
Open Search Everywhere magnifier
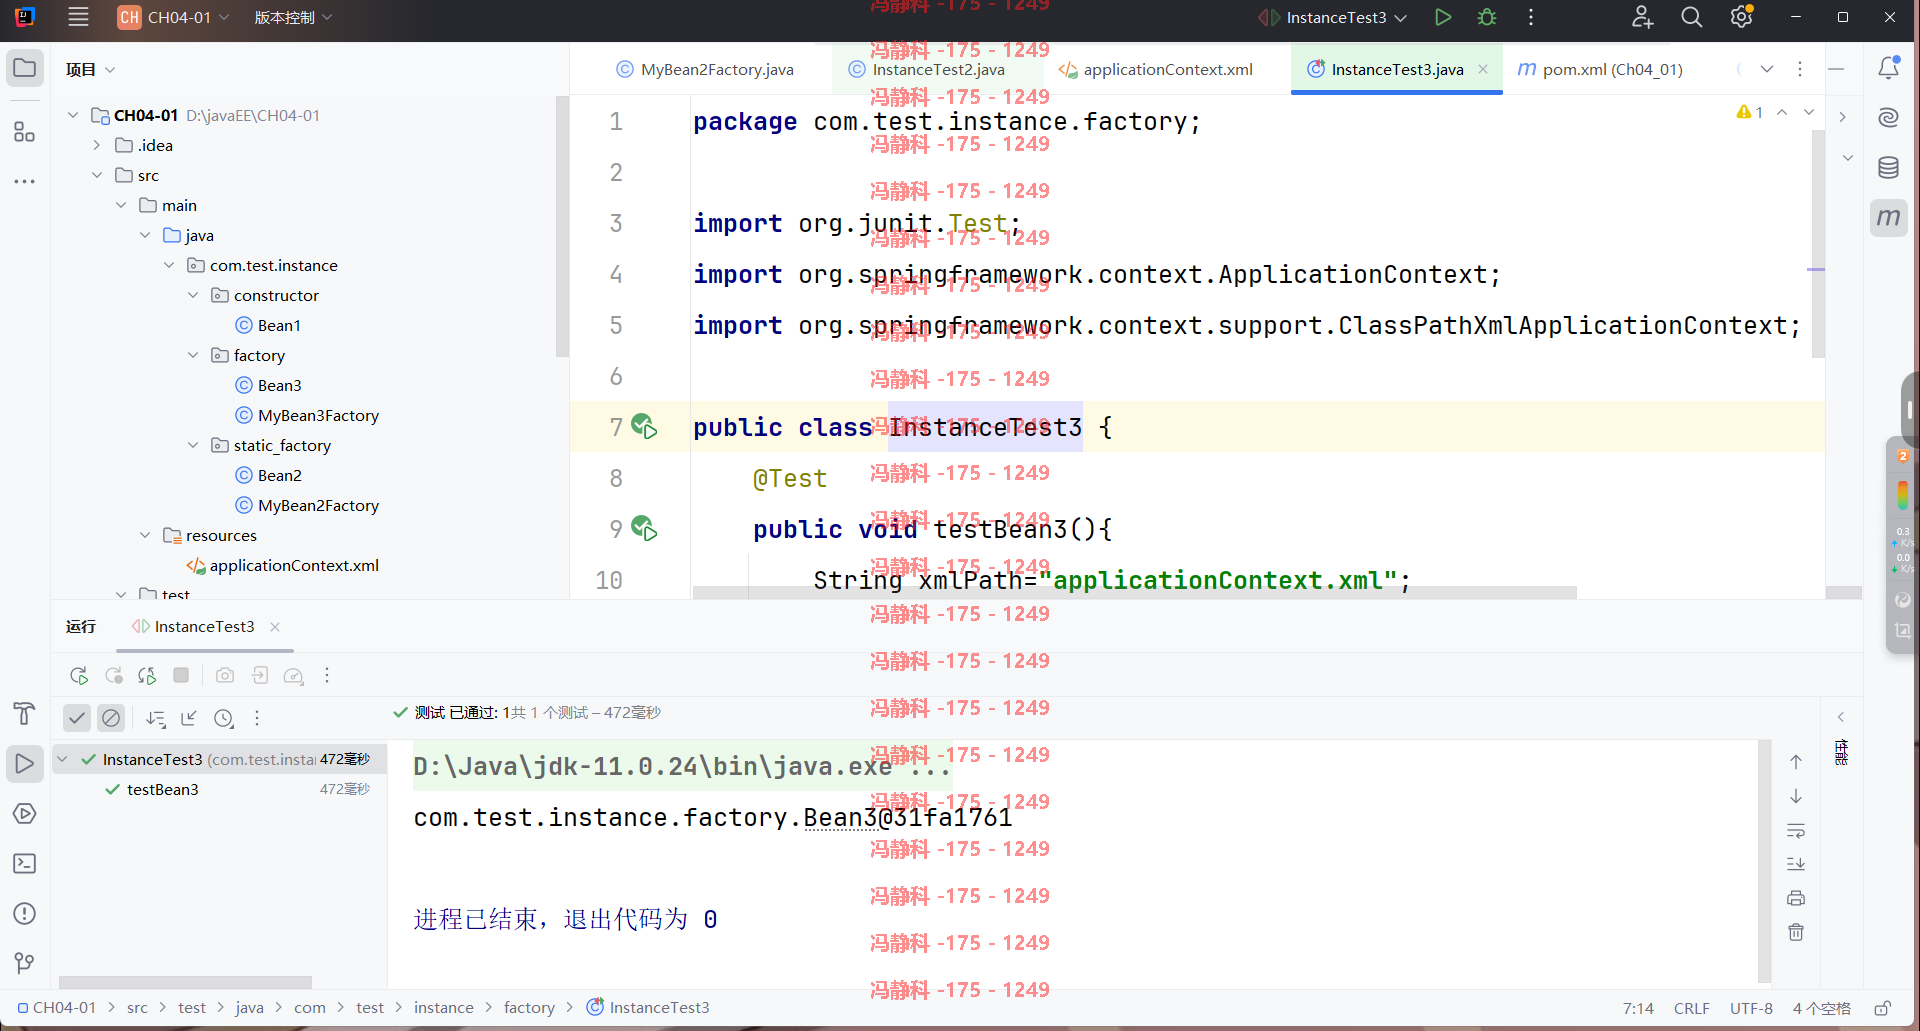coord(1691,17)
